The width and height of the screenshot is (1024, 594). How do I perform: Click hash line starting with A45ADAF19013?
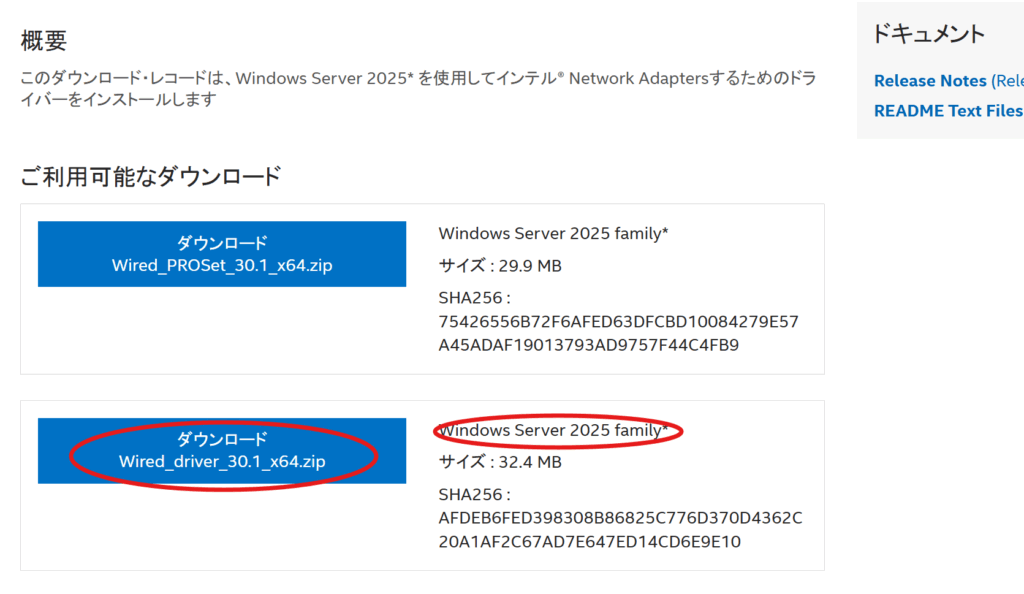(x=588, y=345)
